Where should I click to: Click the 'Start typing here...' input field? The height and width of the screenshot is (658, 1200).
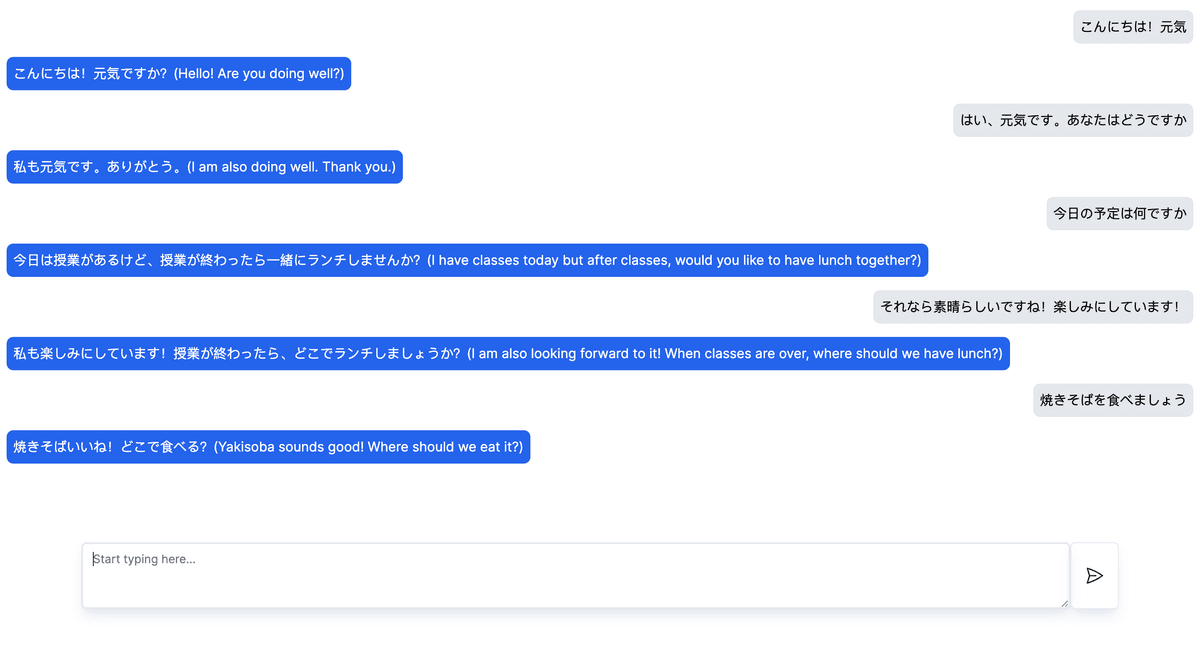tap(576, 575)
